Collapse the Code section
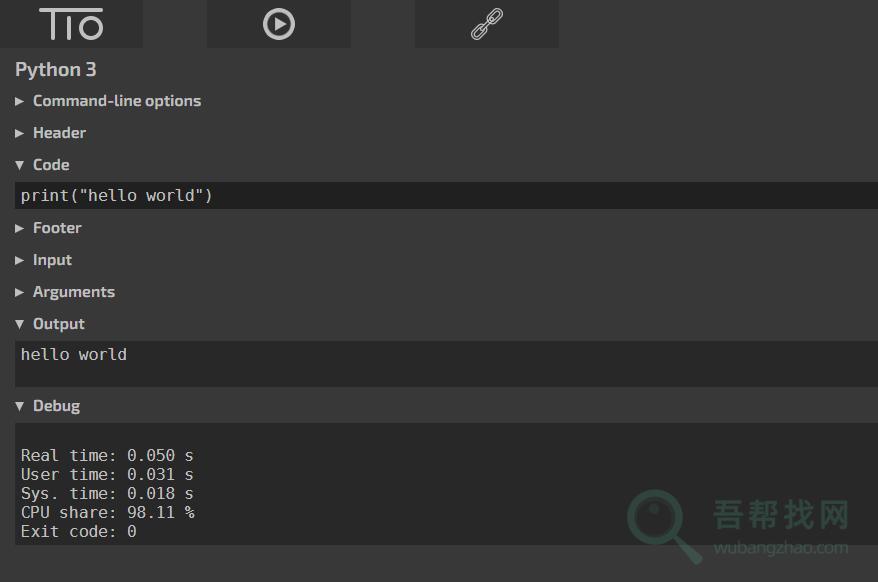This screenshot has height=582, width=878. pos(50,165)
